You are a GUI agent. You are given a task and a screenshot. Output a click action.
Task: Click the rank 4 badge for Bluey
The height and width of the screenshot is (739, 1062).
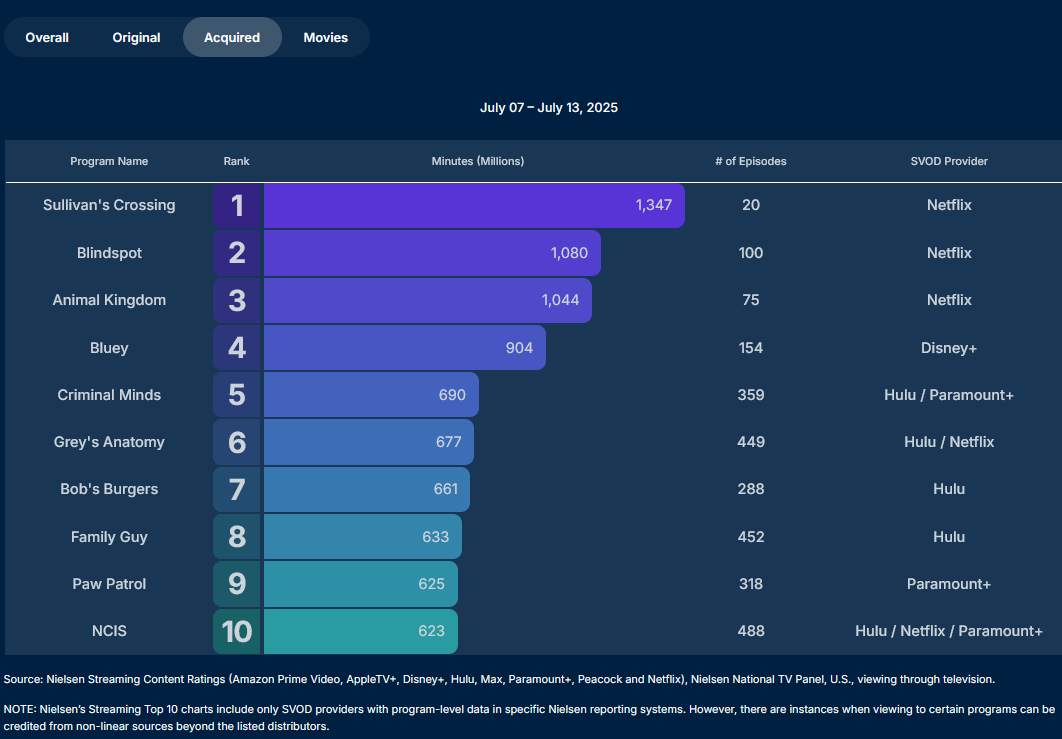pos(237,348)
